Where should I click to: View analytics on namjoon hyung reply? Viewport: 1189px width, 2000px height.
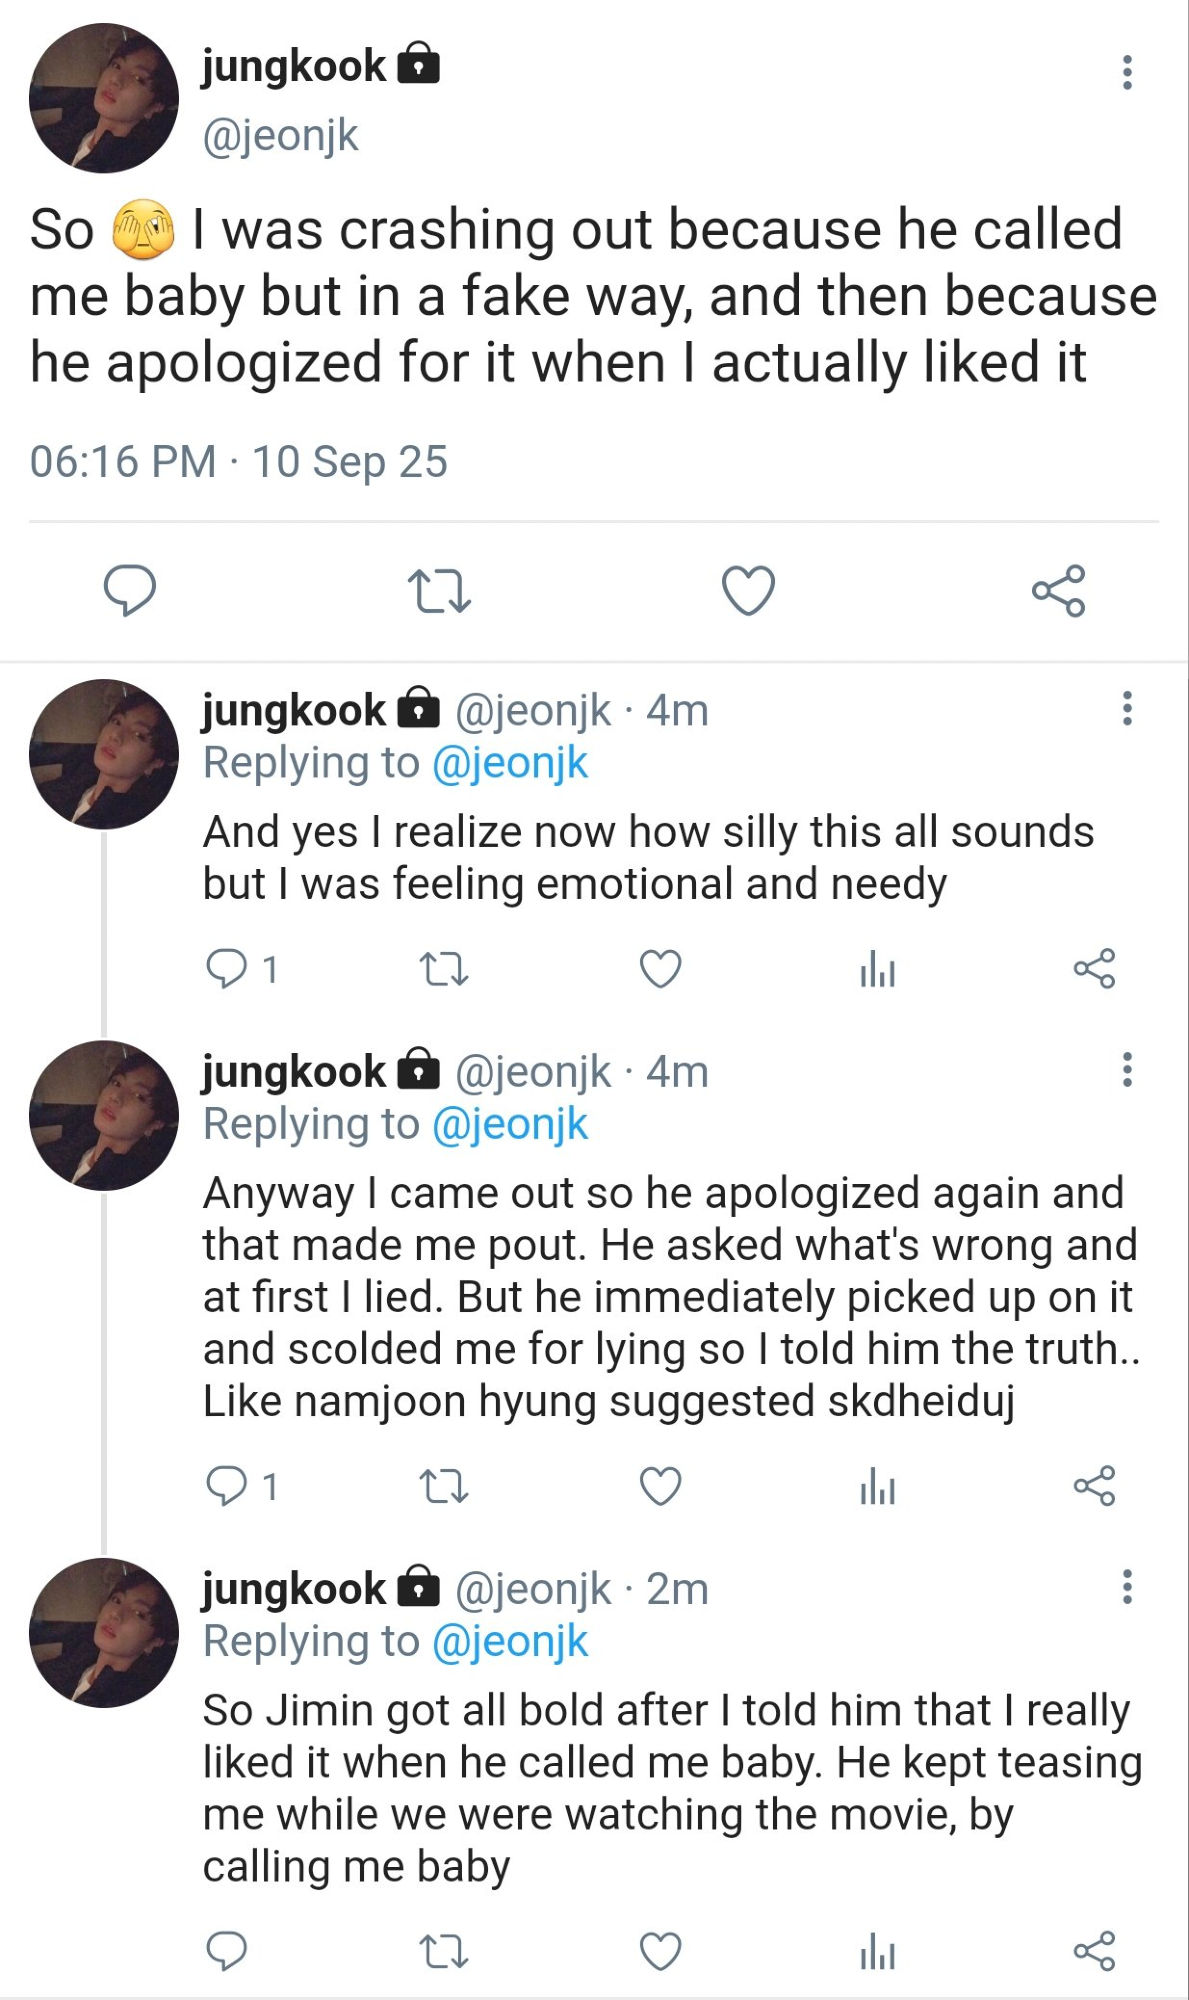(x=877, y=1486)
